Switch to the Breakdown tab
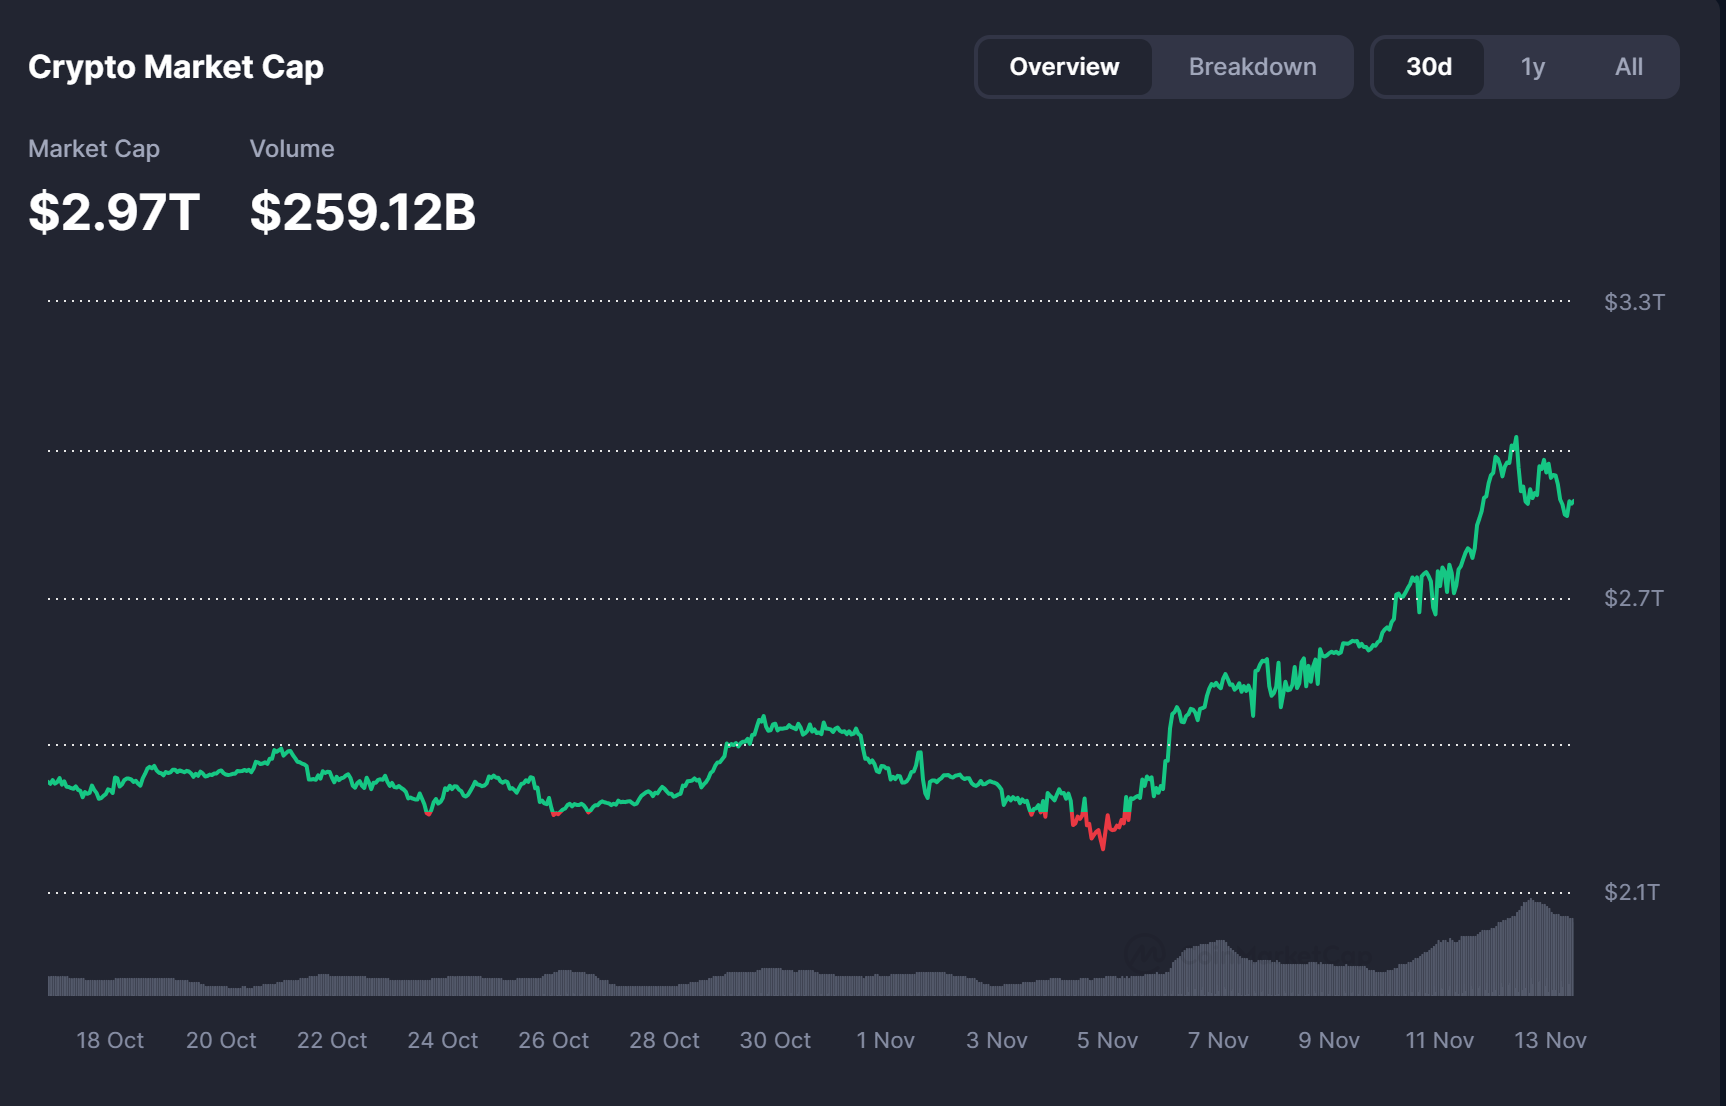The image size is (1726, 1106). point(1252,67)
